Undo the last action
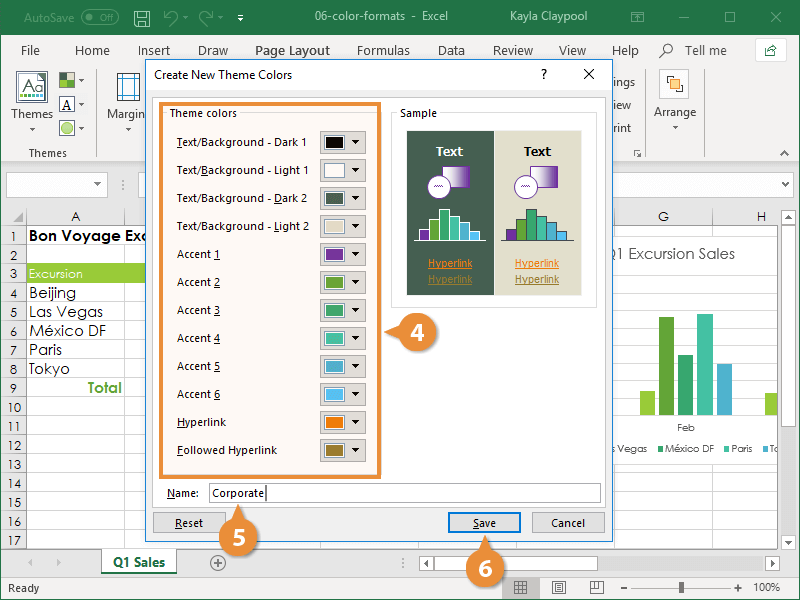 pos(169,16)
